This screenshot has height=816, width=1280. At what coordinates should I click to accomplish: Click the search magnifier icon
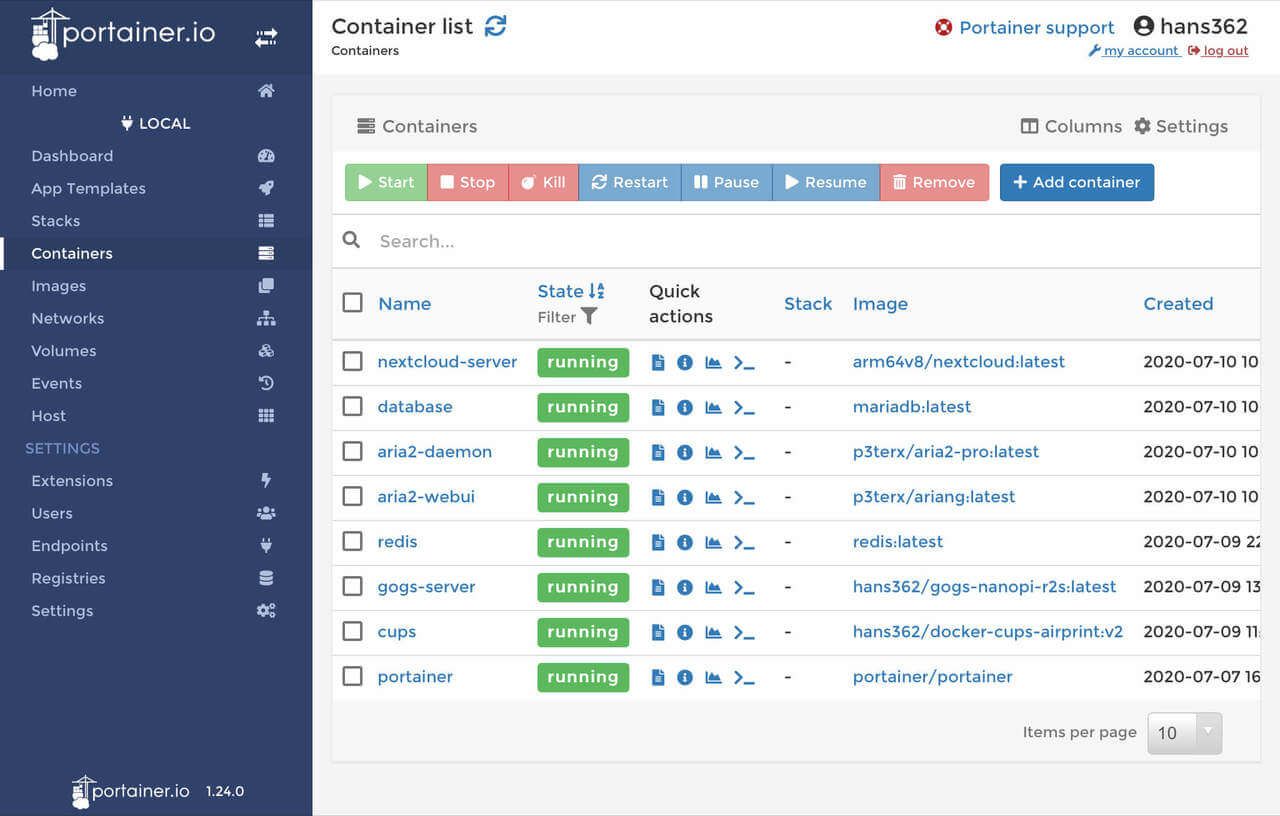(351, 240)
